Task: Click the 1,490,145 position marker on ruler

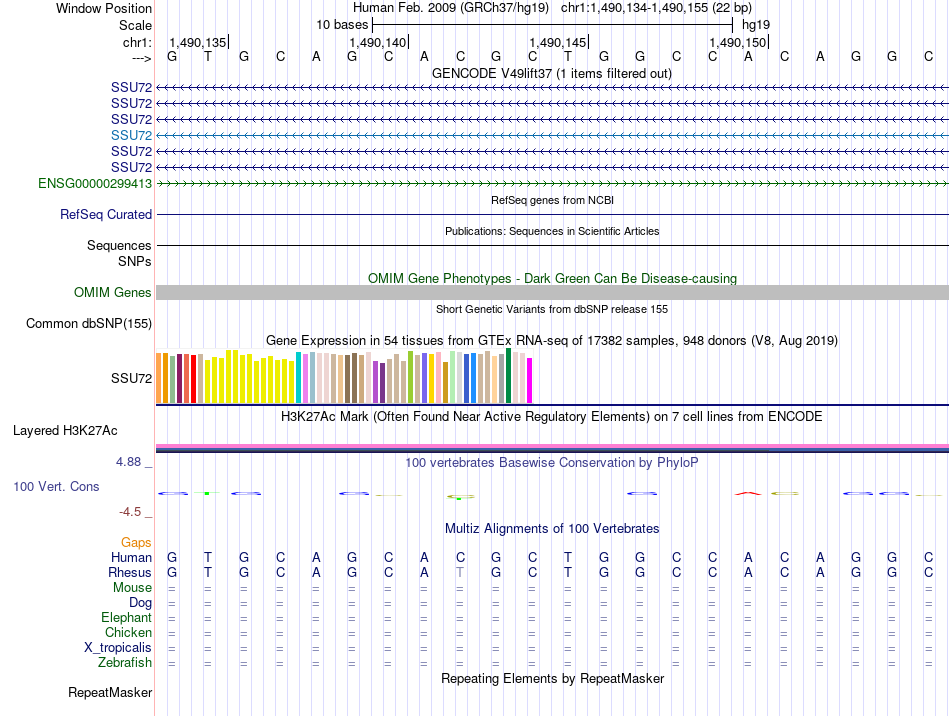Action: pyautogui.click(x=559, y=42)
